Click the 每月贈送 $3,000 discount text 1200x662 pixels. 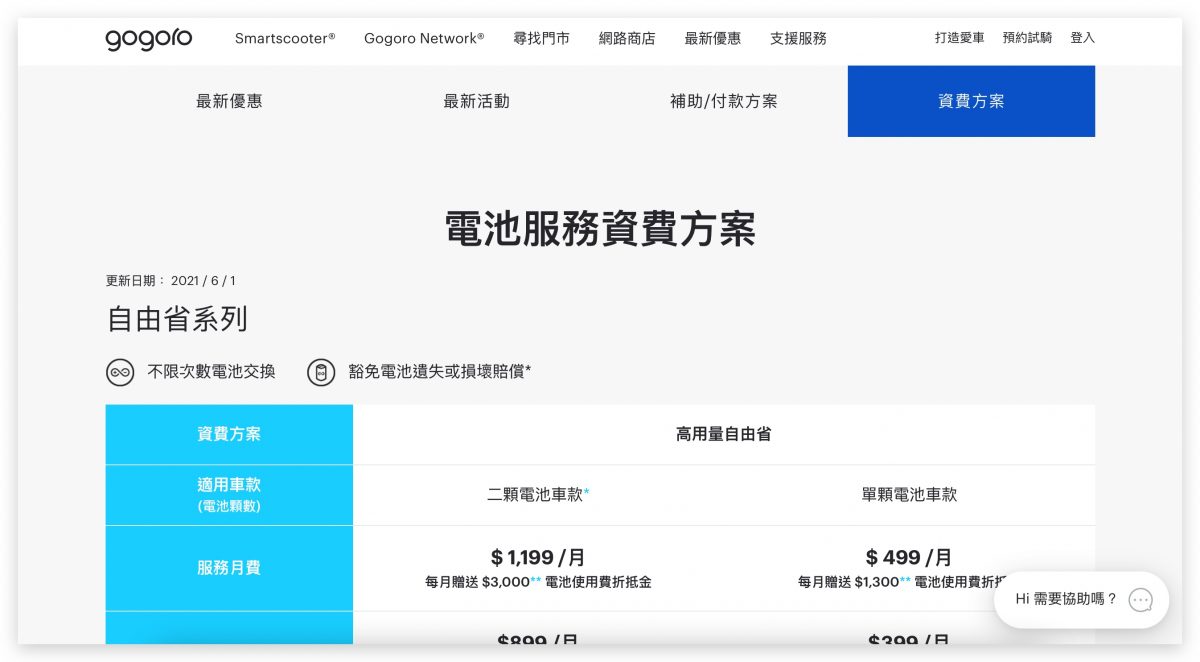pyautogui.click(x=538, y=582)
